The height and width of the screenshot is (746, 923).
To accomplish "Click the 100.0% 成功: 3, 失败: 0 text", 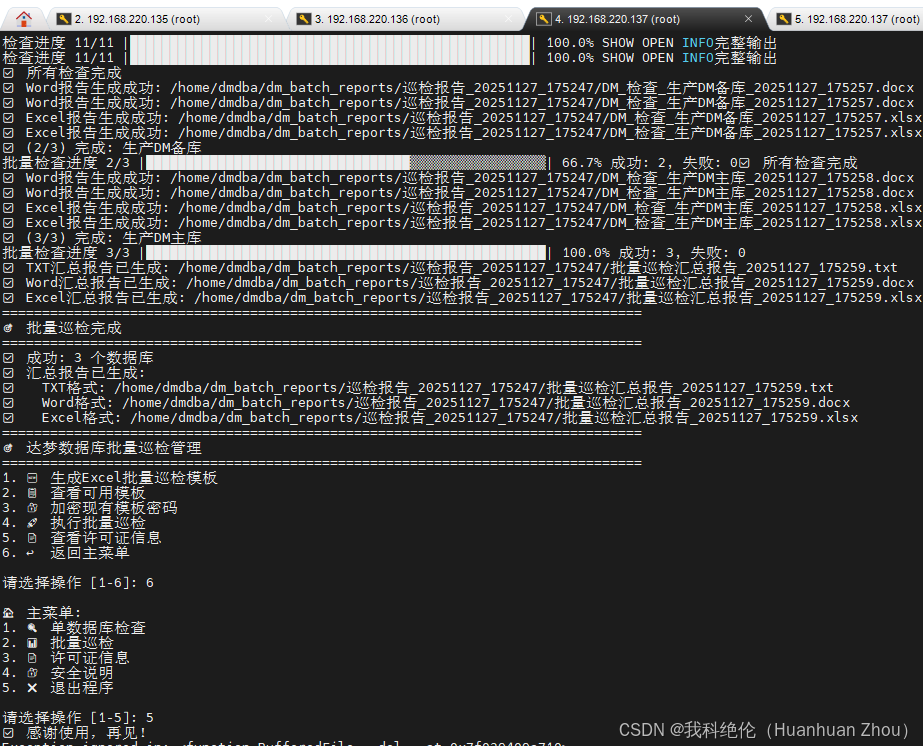I will pyautogui.click(x=654, y=253).
